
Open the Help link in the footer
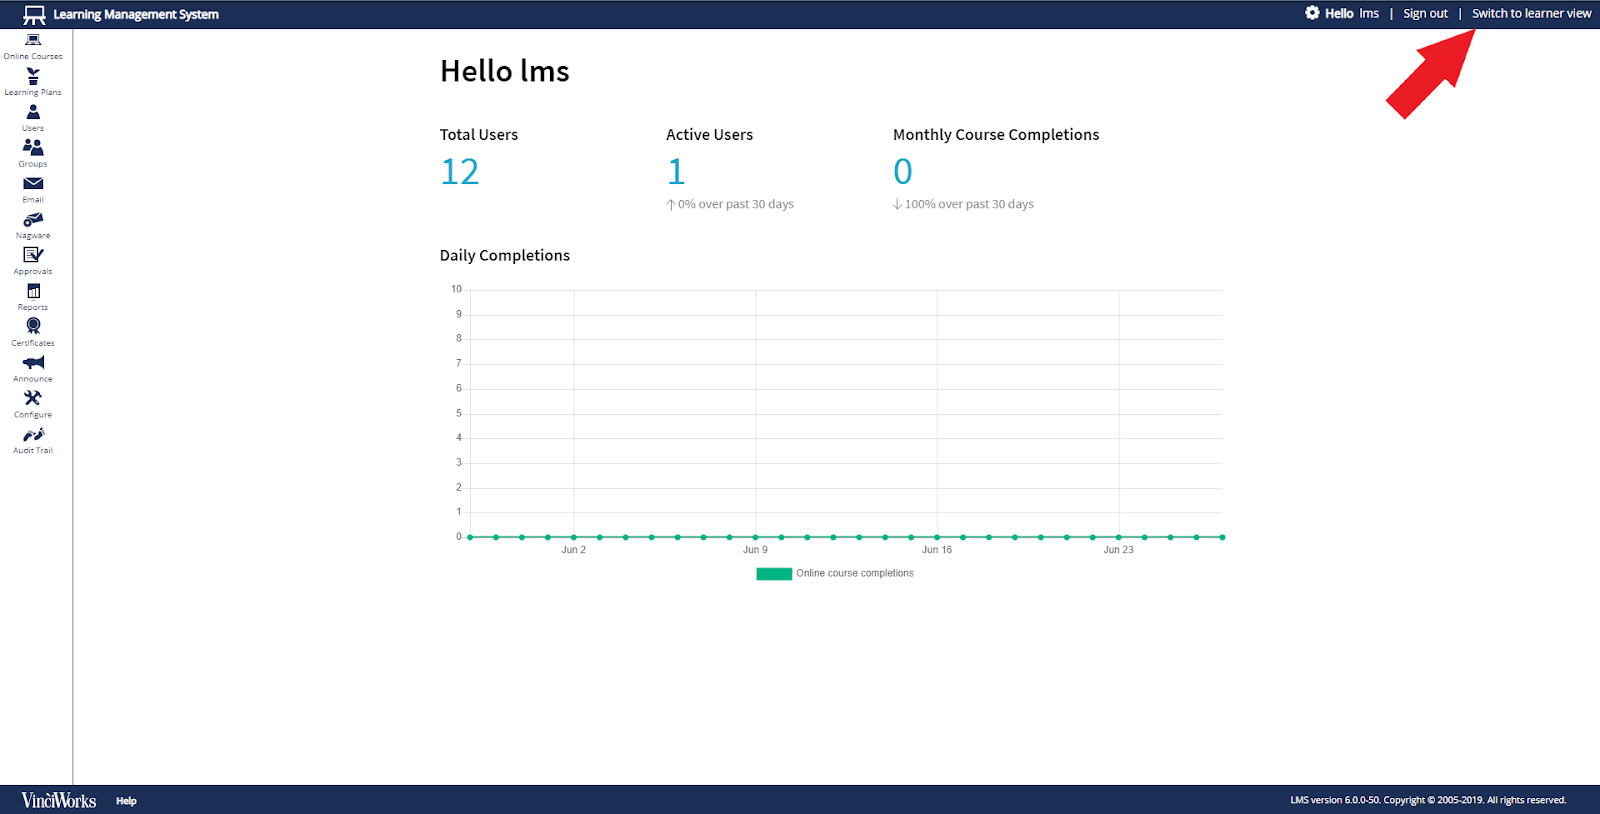126,801
